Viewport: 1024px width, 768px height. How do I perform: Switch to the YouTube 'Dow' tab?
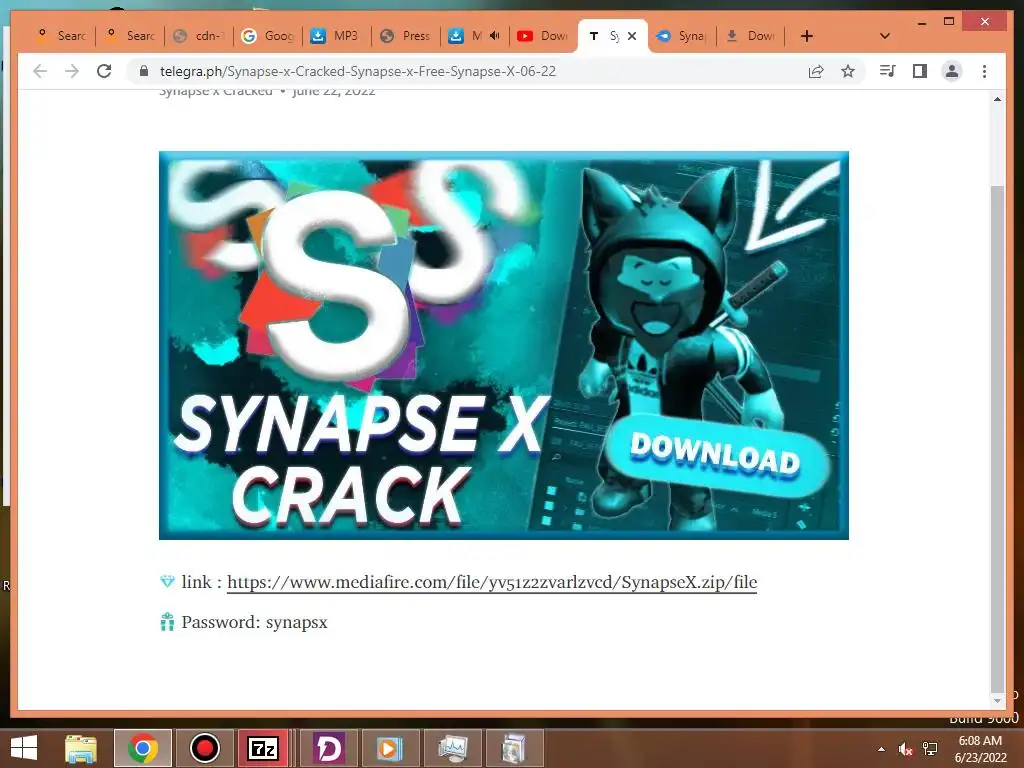coord(543,36)
